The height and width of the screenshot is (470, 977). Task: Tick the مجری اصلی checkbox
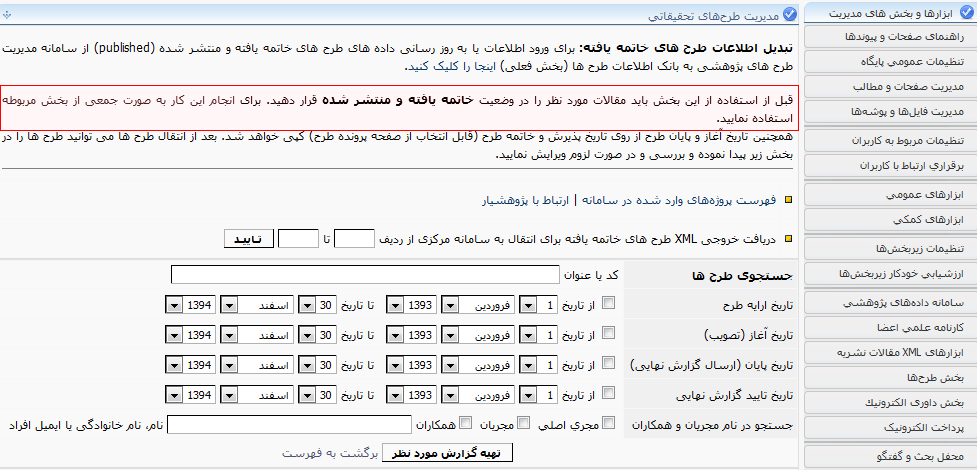coord(609,425)
